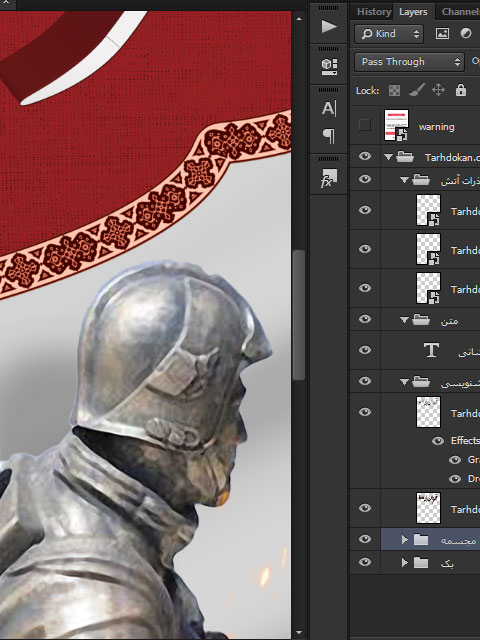Open the Paragraph panel icon

tap(329, 136)
